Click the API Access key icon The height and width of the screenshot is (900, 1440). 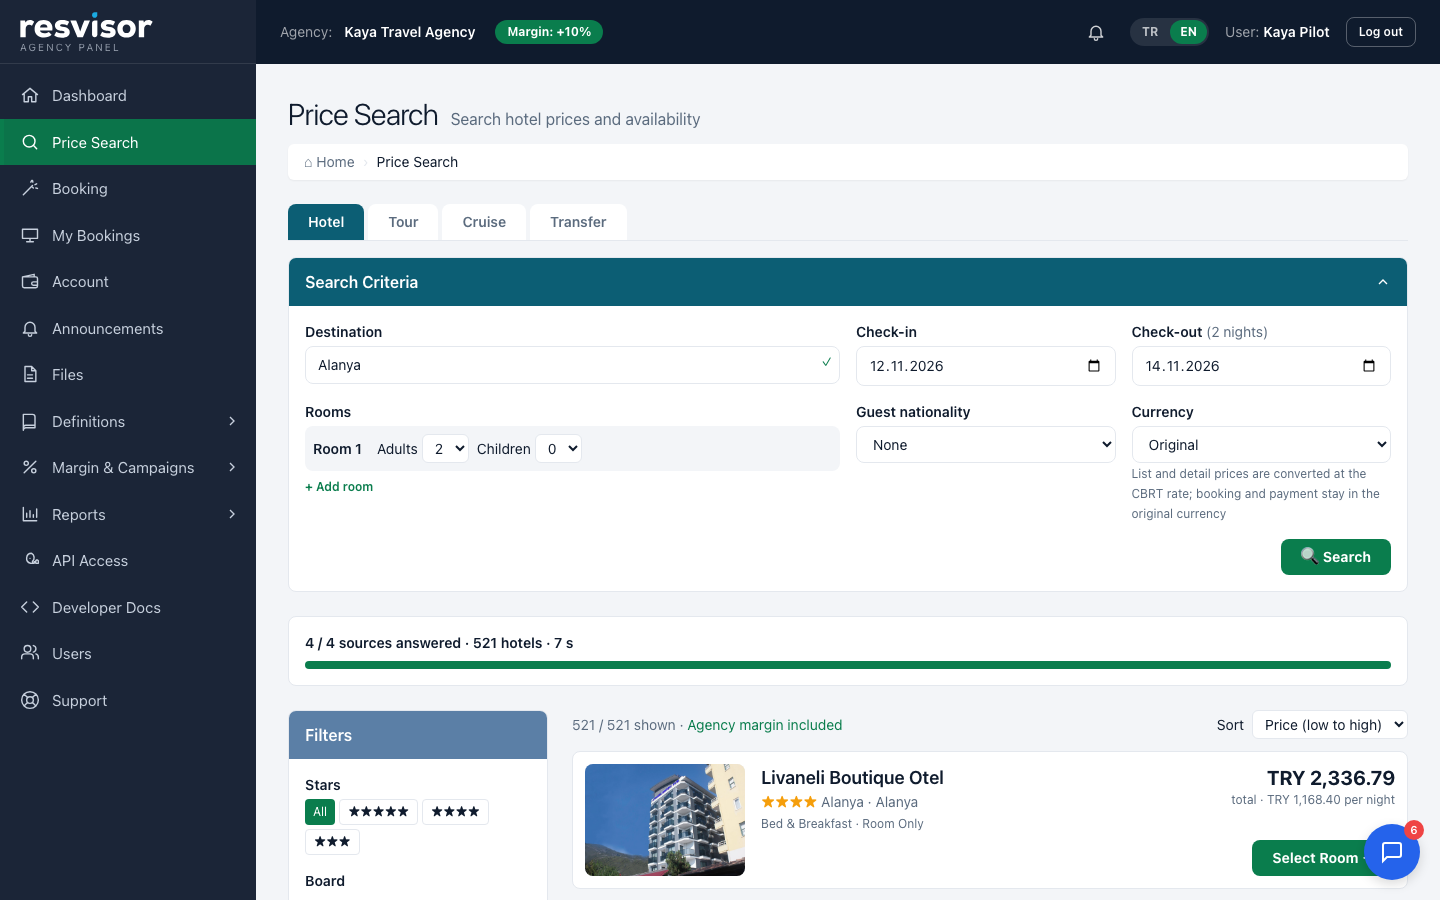[32, 560]
